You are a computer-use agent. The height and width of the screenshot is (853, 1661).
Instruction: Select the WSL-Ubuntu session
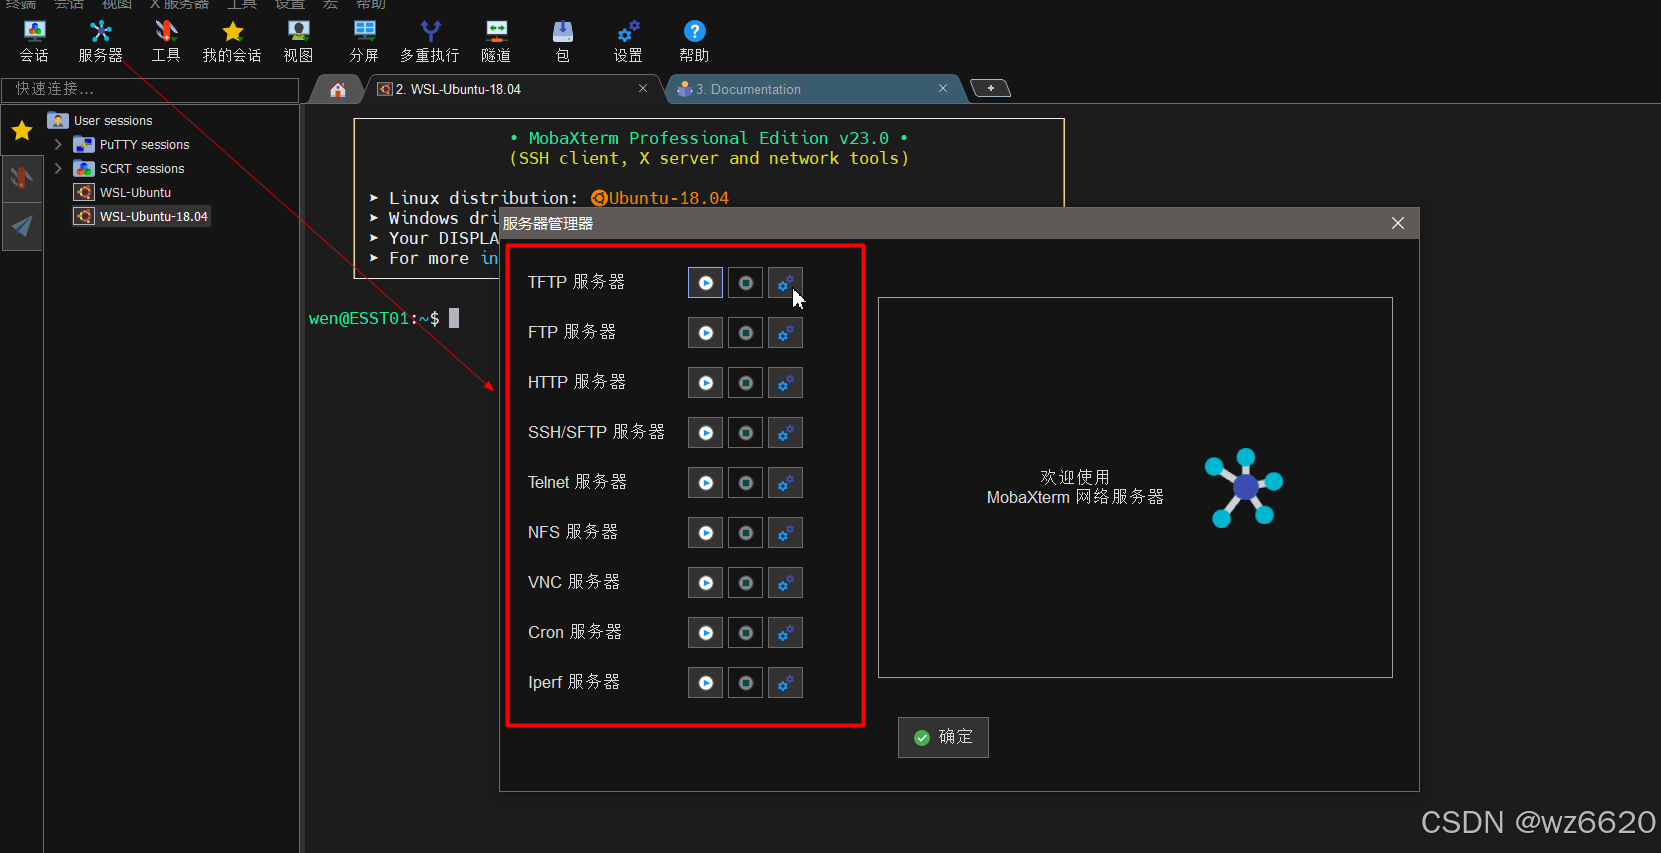tap(123, 192)
